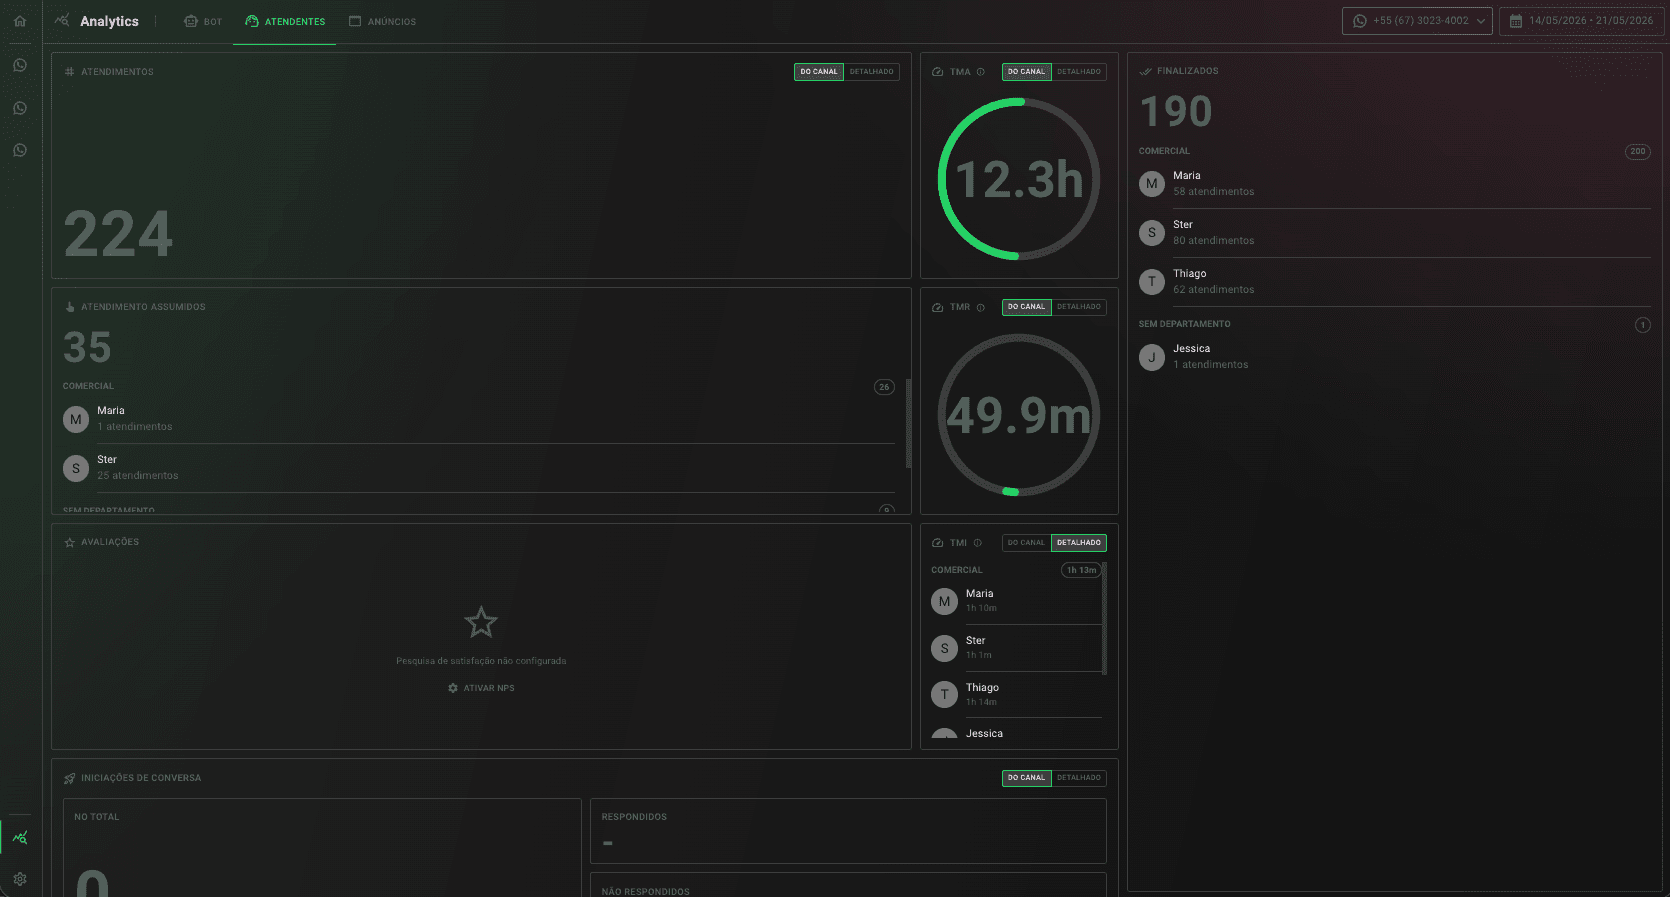Set TMA panel to Do Canal
The width and height of the screenshot is (1670, 897).
tap(1026, 72)
